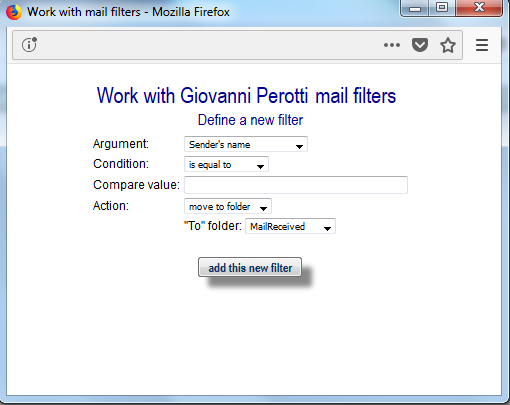This screenshot has width=510, height=405.
Task: Focus the Compare value text field
Action: coord(296,185)
